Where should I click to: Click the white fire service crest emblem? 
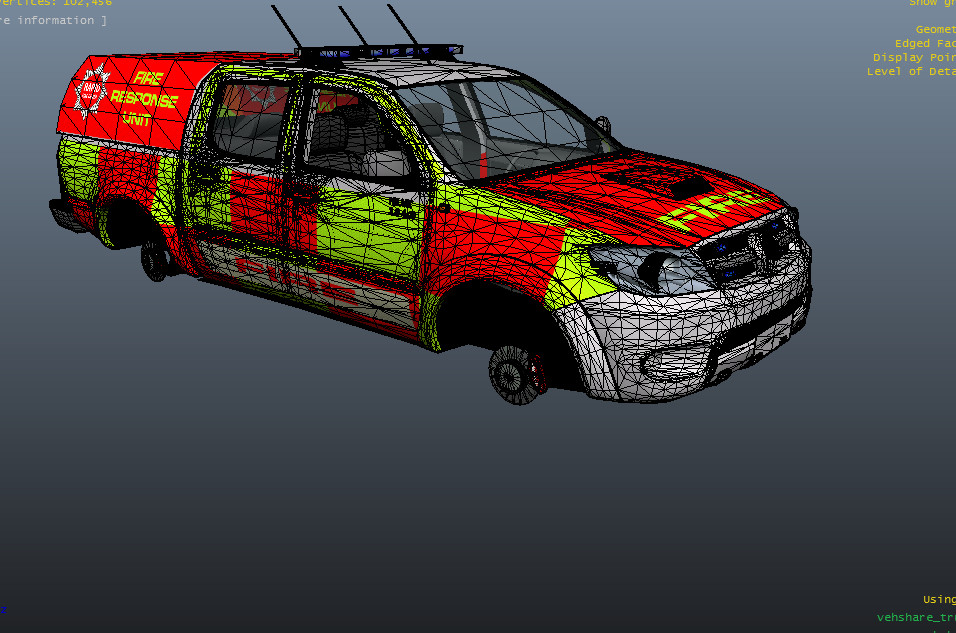point(93,94)
